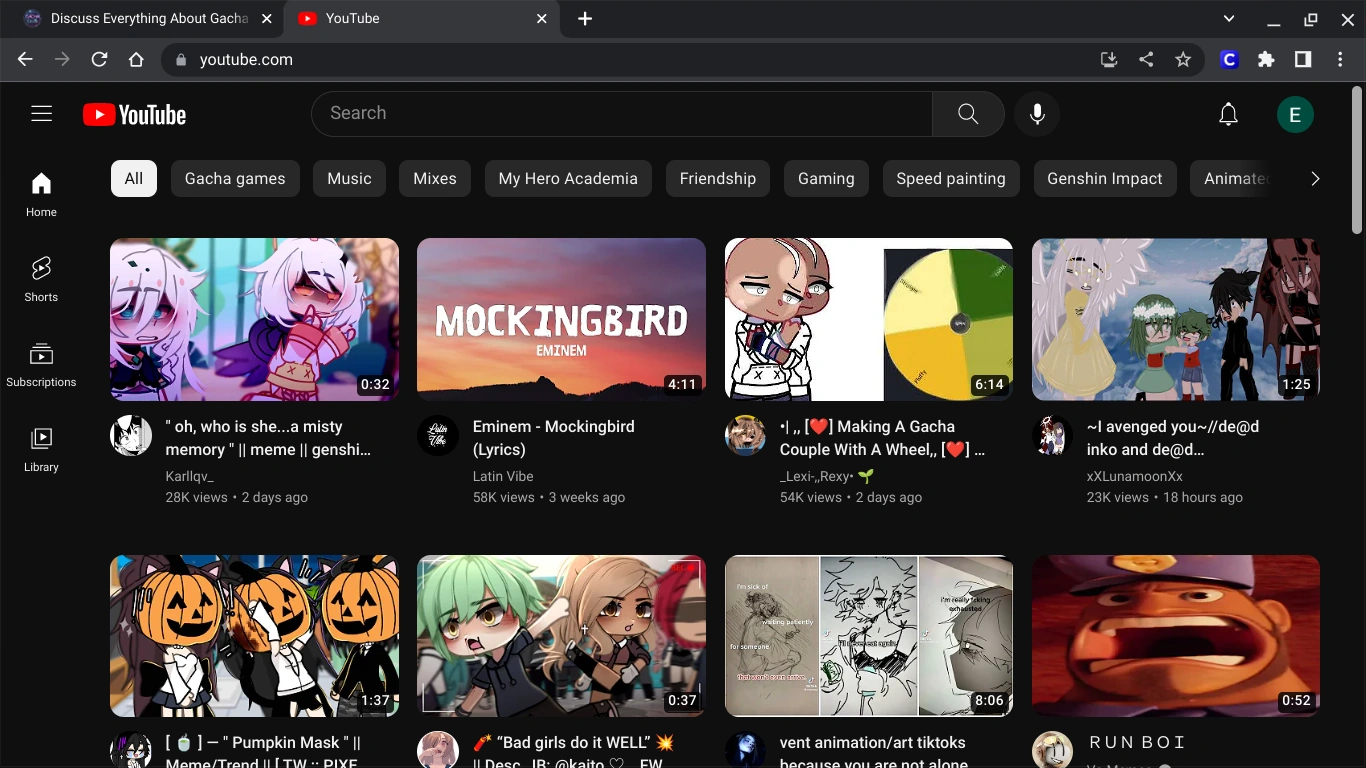This screenshot has width=1366, height=768.
Task: Click the YouTube logo
Action: pyautogui.click(x=134, y=113)
